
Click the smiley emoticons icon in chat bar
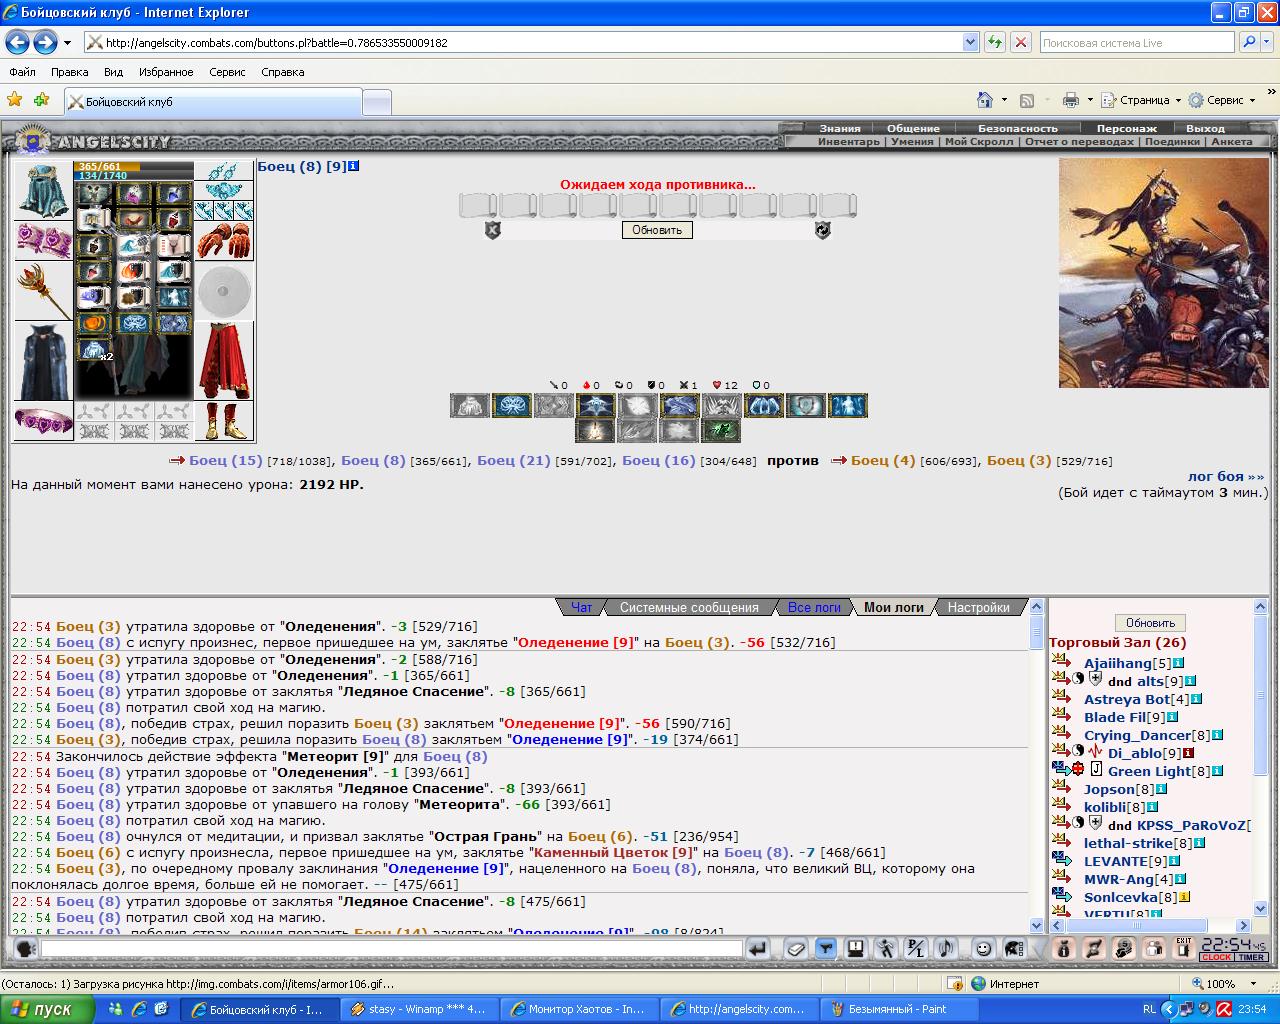click(983, 948)
